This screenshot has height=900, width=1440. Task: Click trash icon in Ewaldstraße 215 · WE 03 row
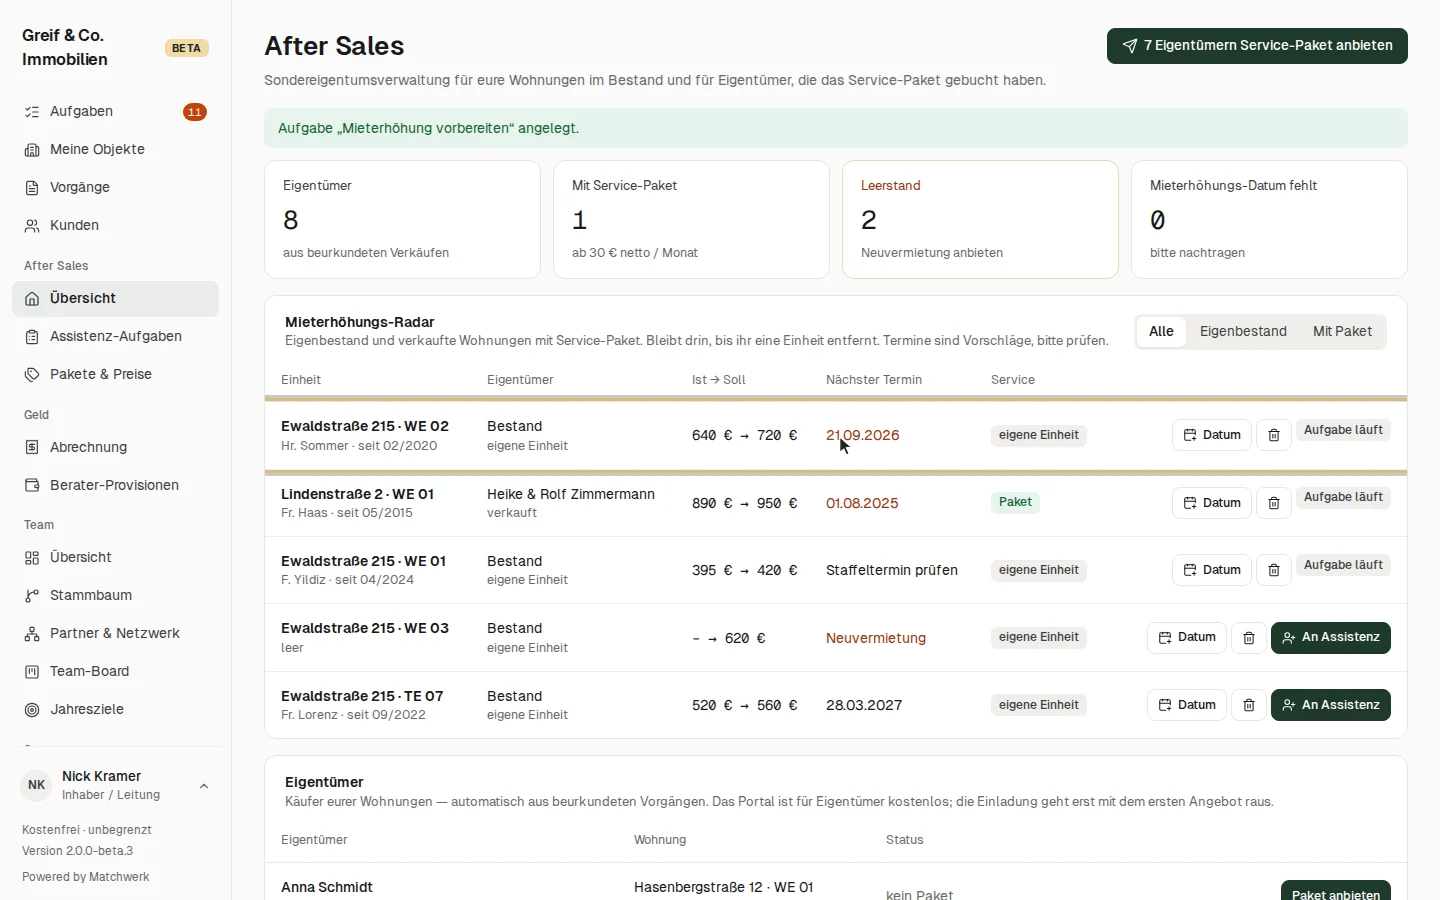pos(1248,638)
